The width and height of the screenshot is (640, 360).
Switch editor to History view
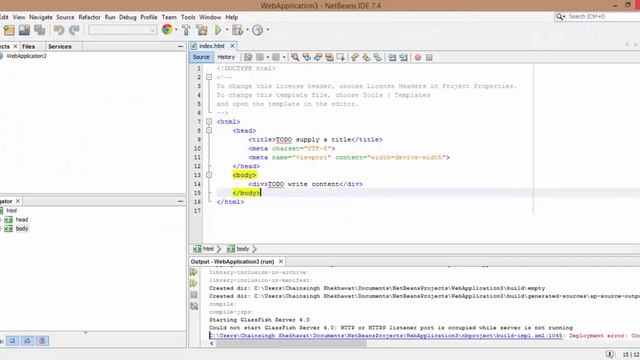tap(226, 57)
